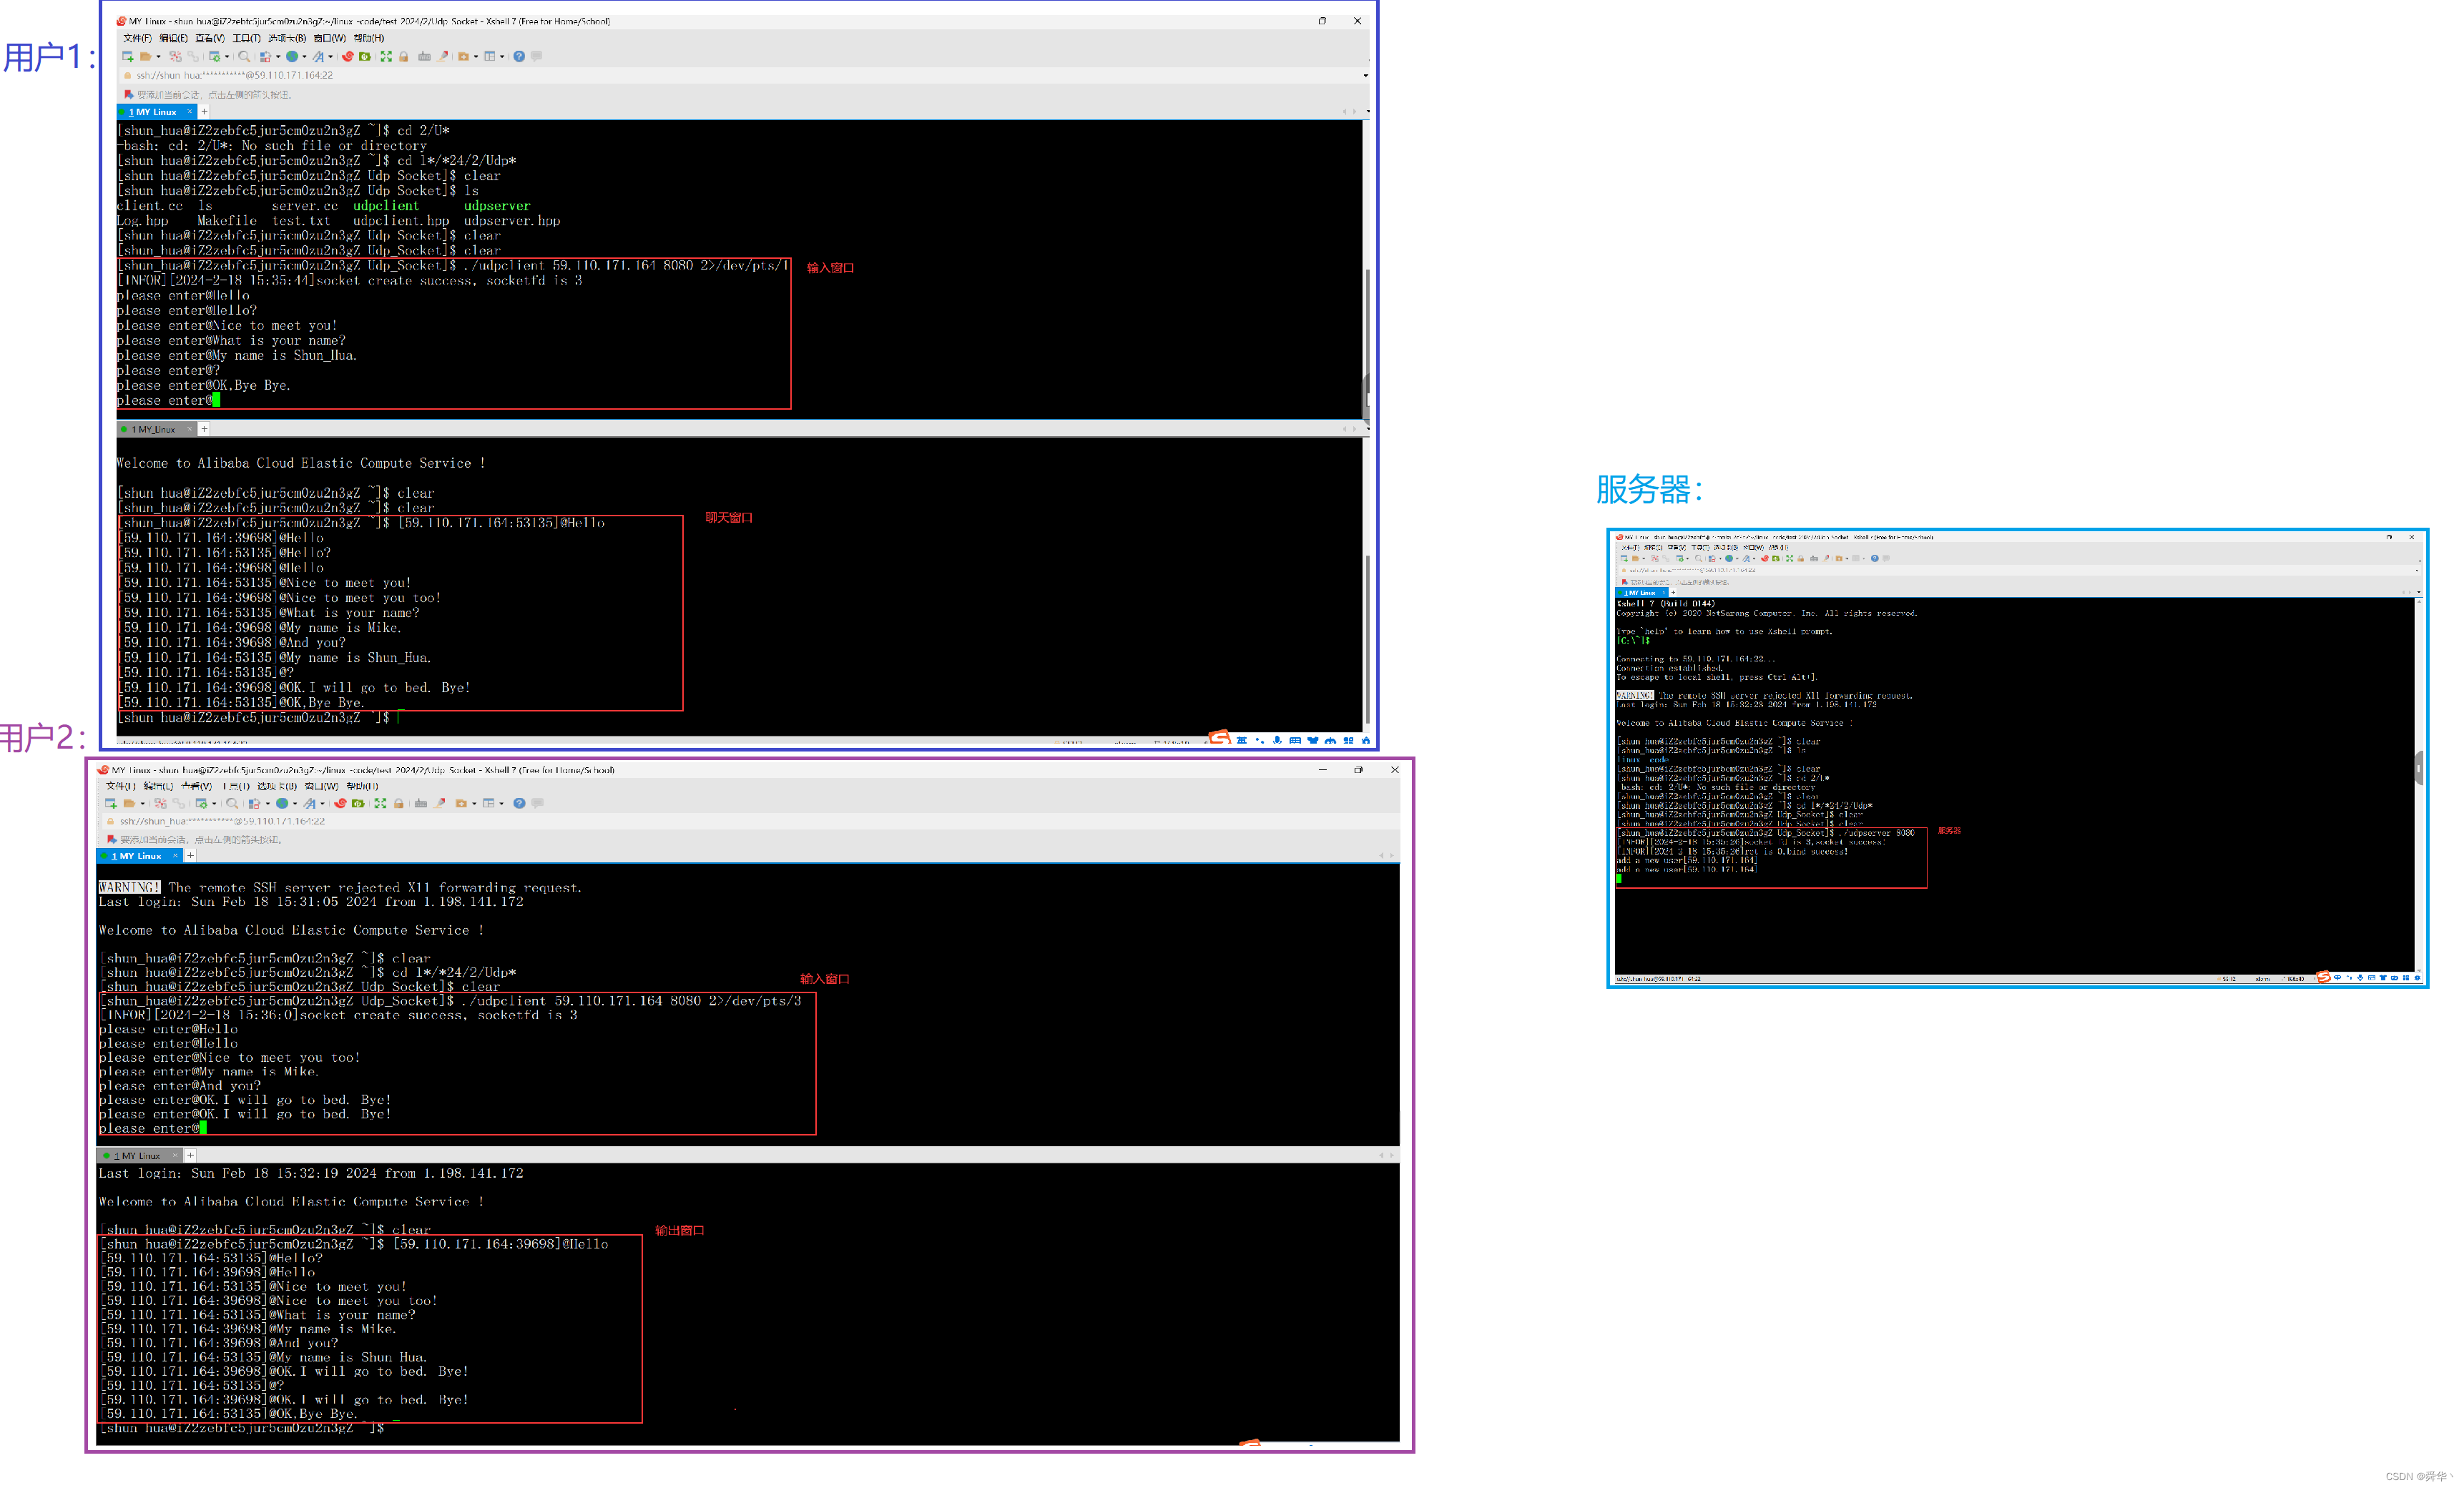The image size is (2464, 1488).
Task: Click globe encoding icon in User 2 Xshell toolbar
Action: click(x=282, y=804)
